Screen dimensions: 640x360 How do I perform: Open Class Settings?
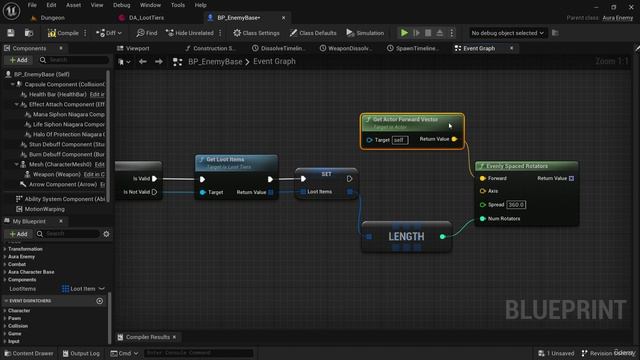(x=256, y=33)
